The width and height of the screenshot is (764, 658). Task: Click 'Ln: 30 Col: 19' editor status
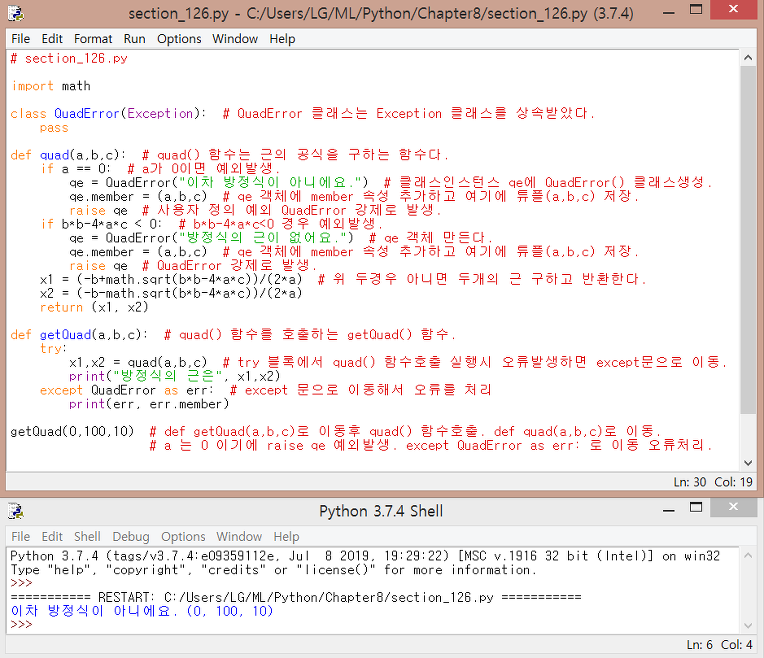[713, 482]
